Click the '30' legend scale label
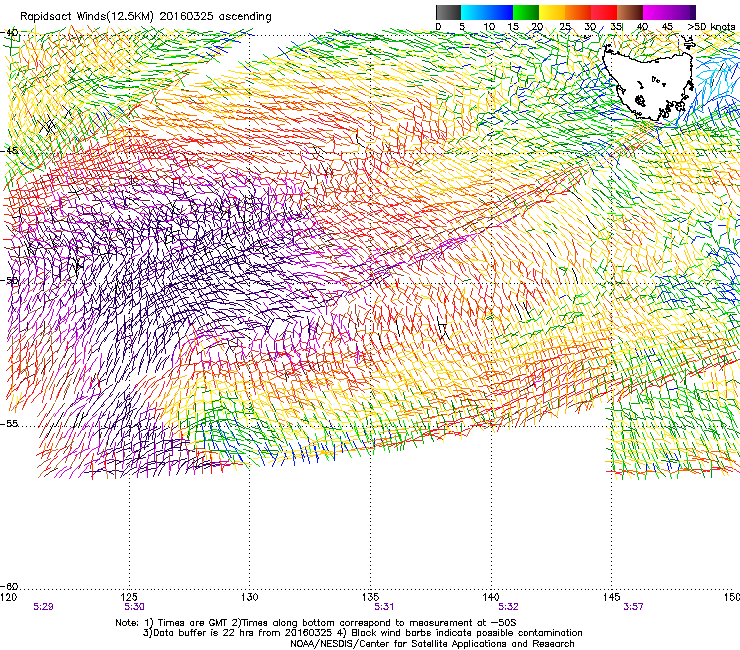Viewport: 740px width, 650px height. pyautogui.click(x=590, y=27)
